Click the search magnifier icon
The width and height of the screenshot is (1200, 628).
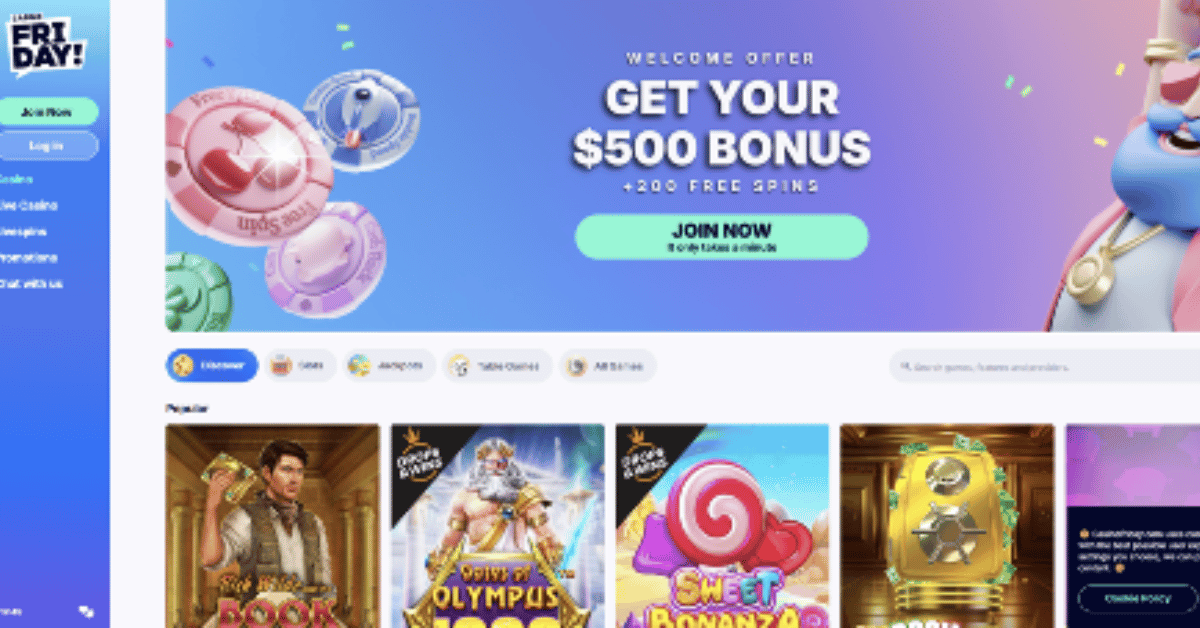pos(906,367)
